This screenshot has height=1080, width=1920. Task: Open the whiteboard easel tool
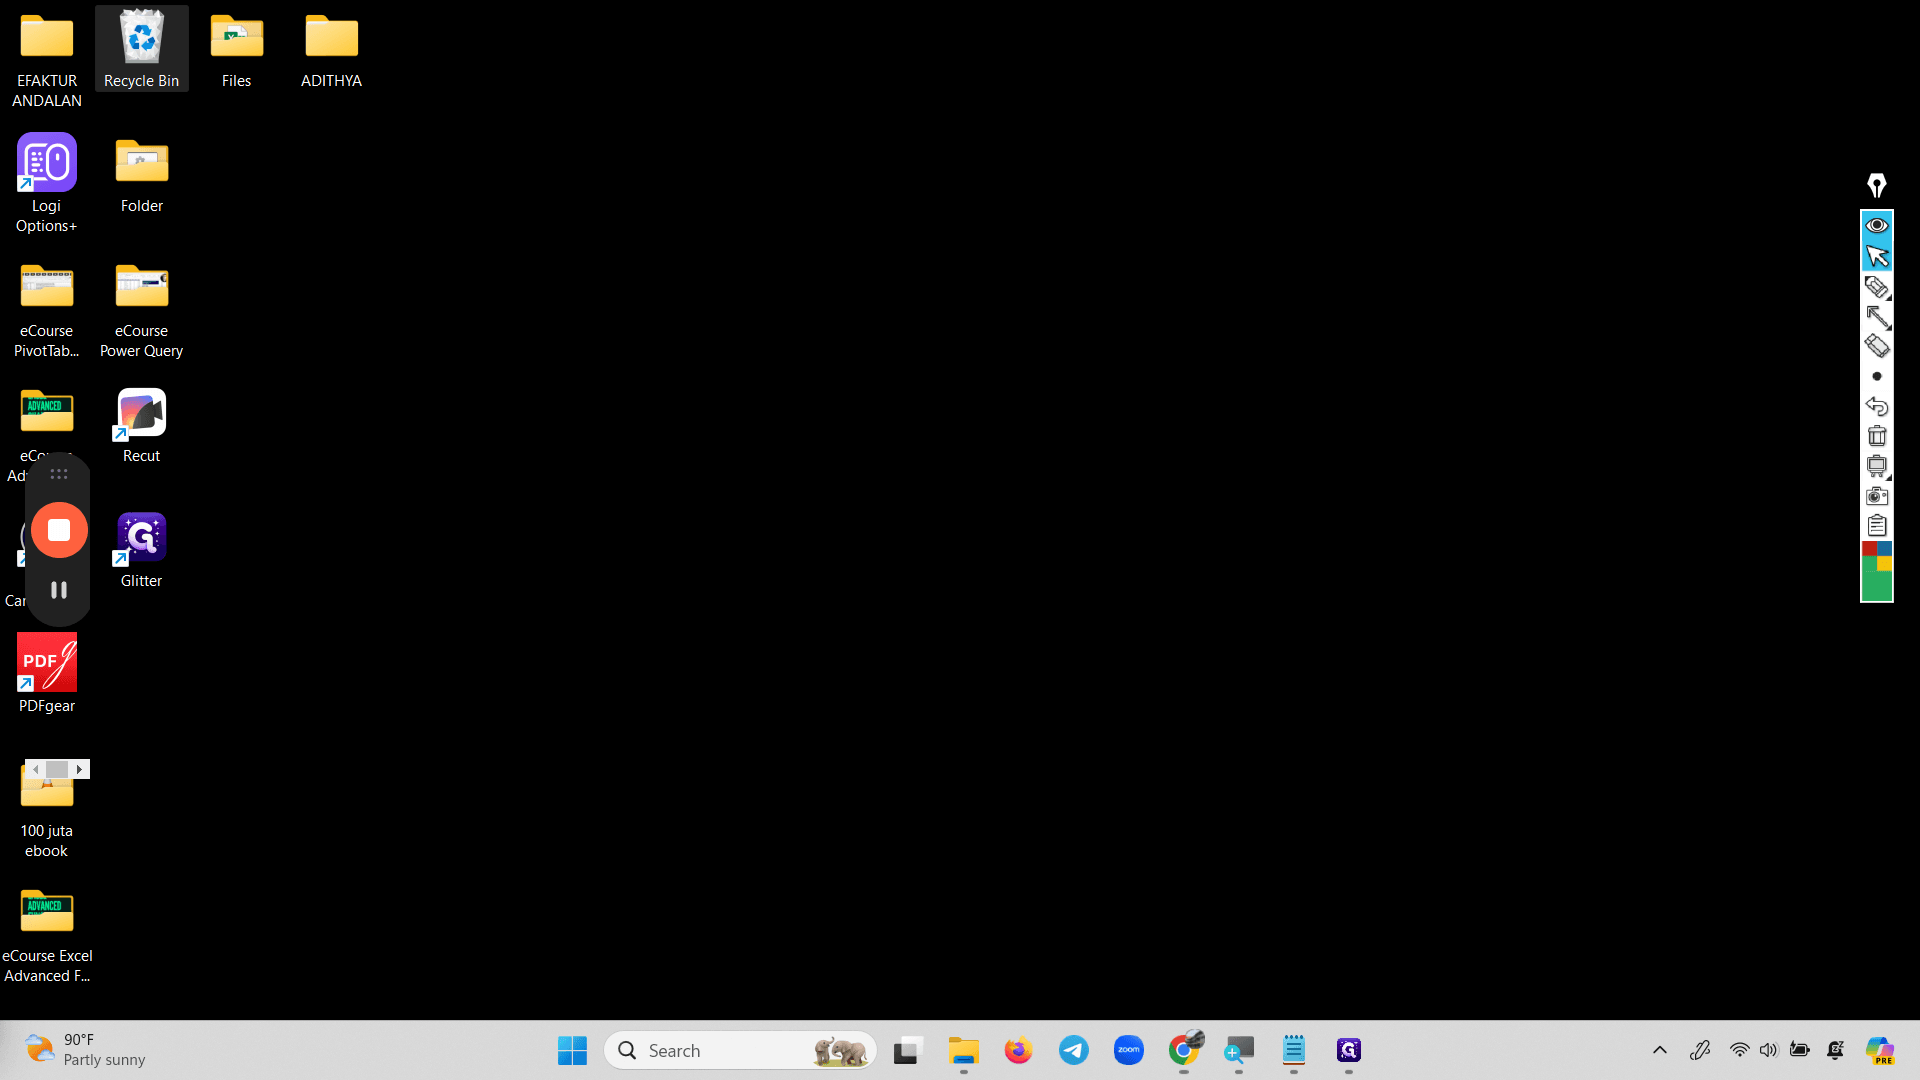click(x=1877, y=466)
